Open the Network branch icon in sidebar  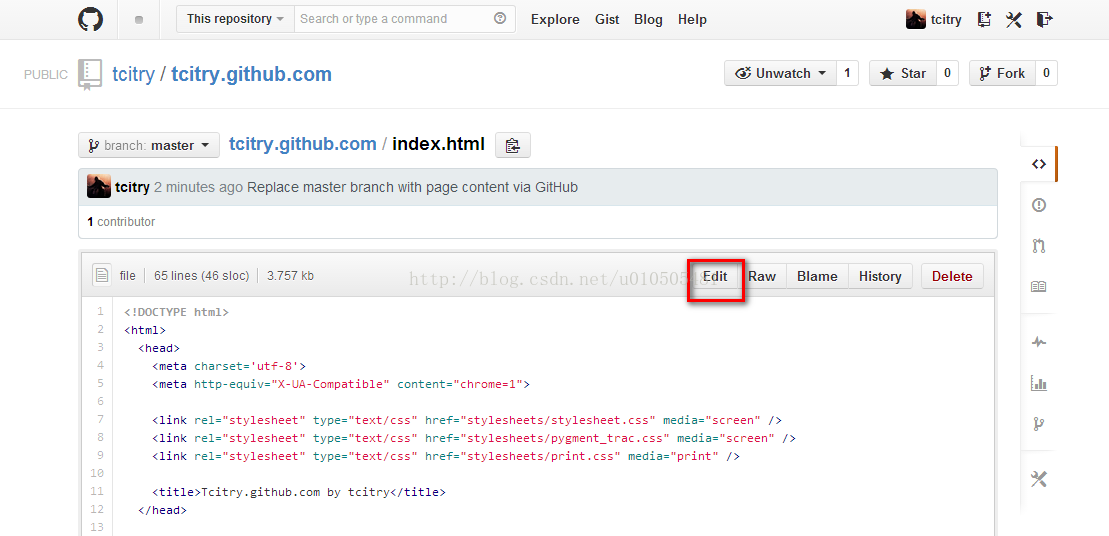tap(1038, 424)
